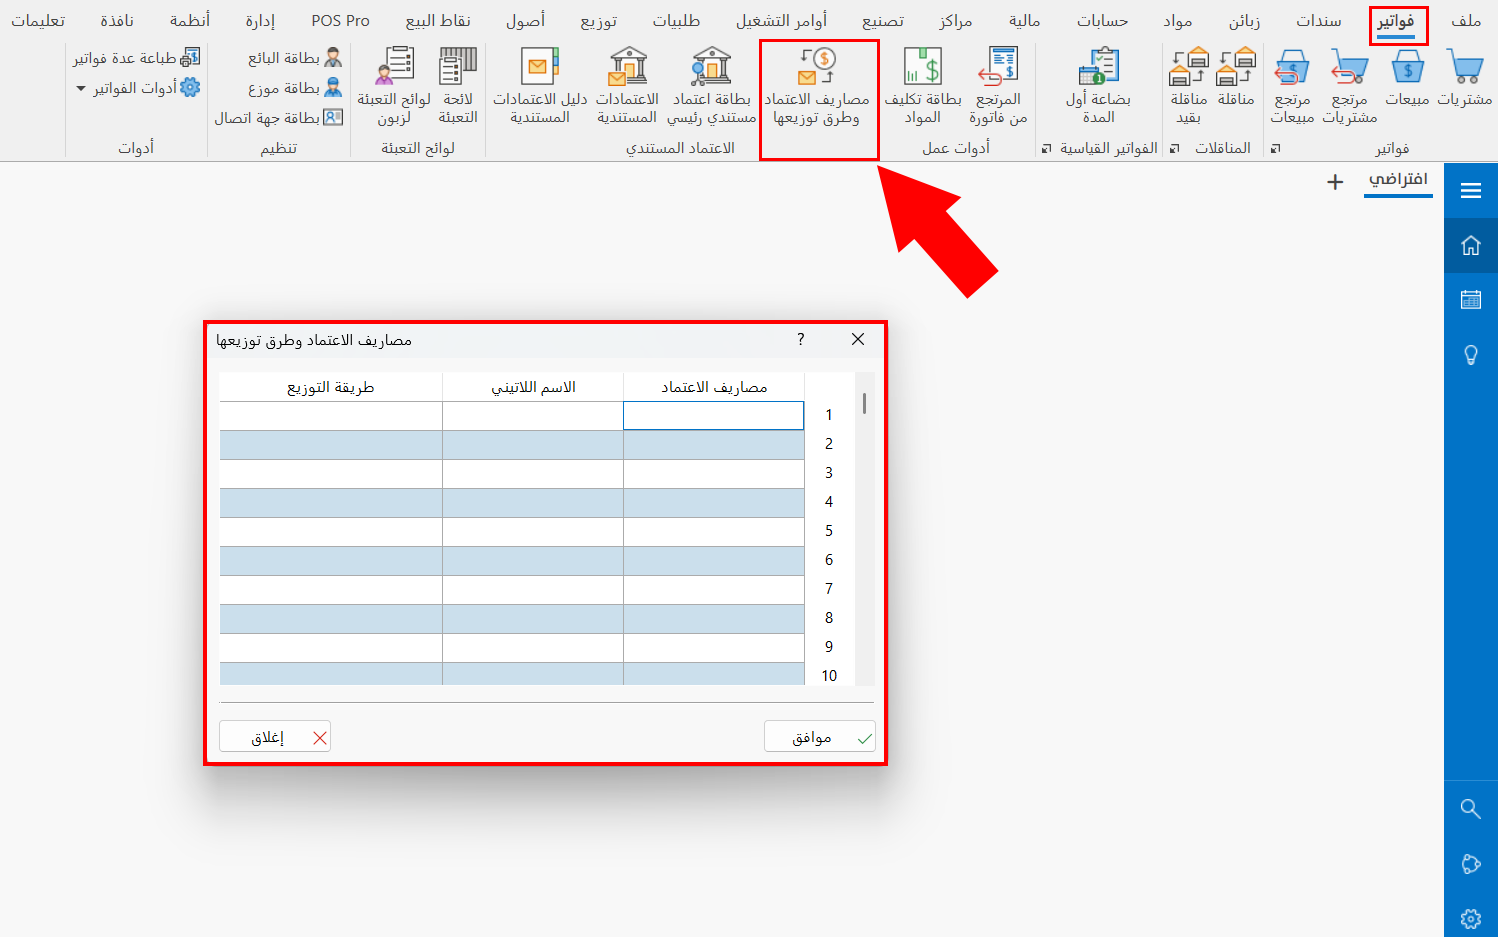
Task: Select the افتراضي workspace tab
Action: (x=1398, y=180)
